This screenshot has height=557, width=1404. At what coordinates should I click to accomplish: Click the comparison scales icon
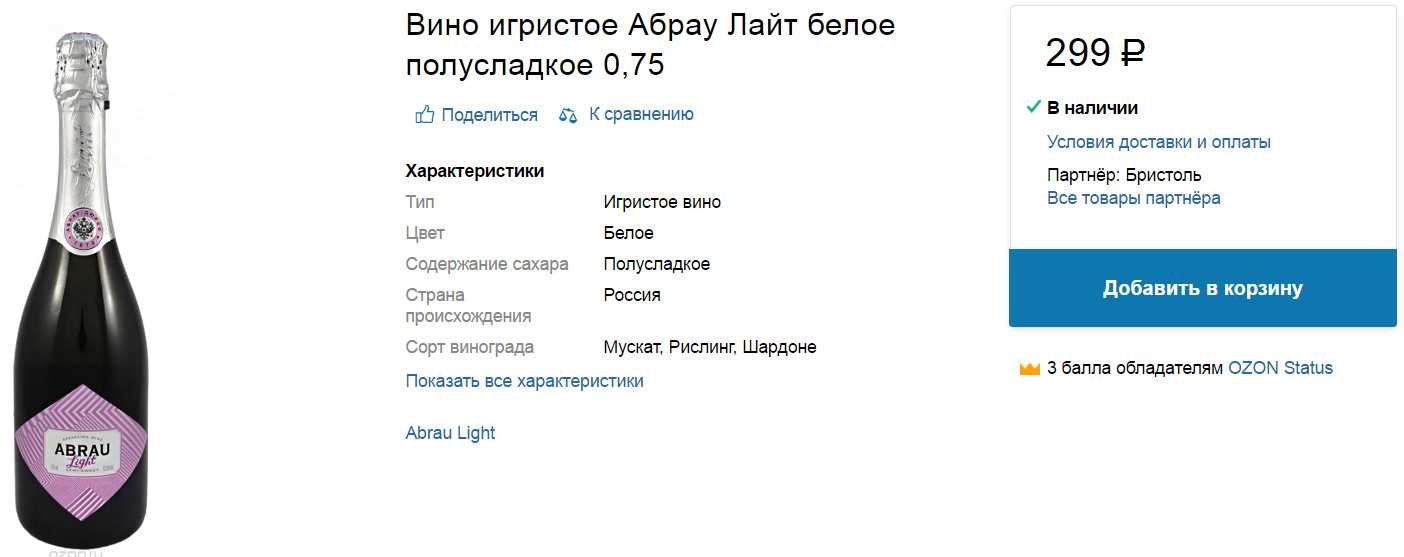click(x=568, y=115)
